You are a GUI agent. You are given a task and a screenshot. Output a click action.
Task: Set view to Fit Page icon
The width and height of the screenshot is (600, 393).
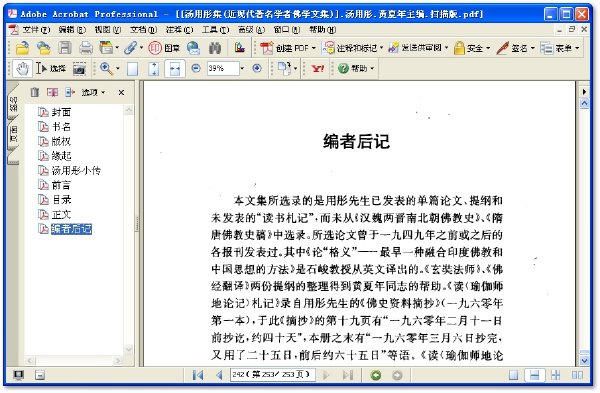click(153, 68)
